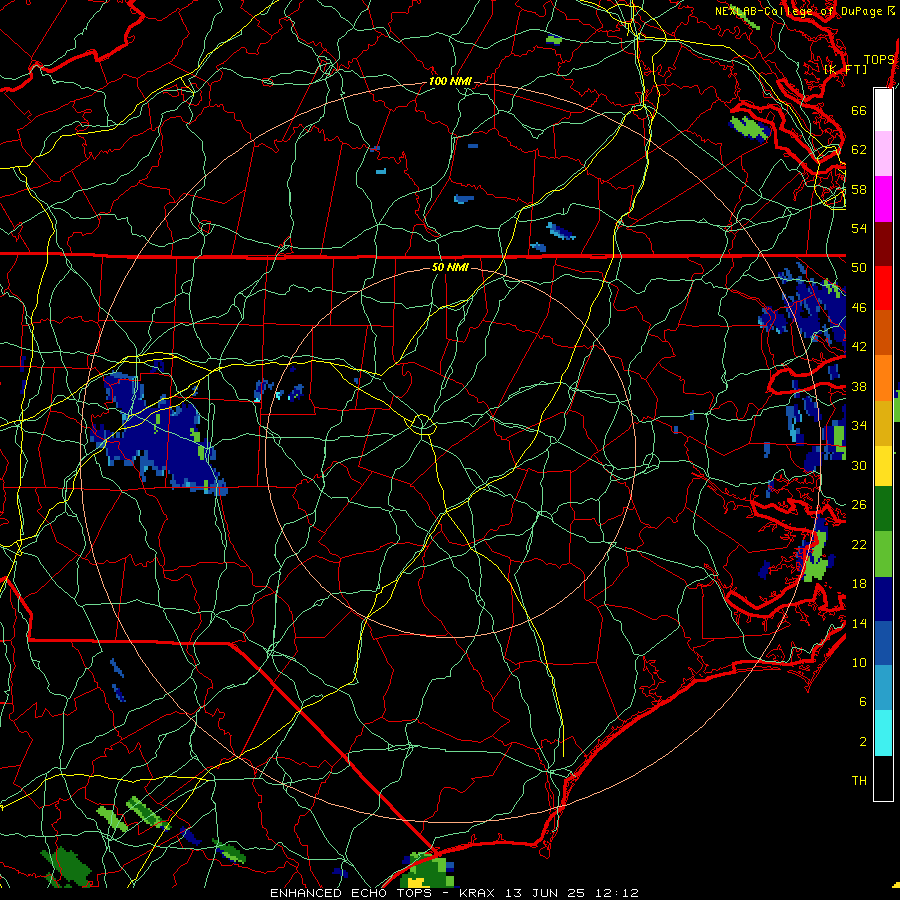Click the light green legend swatch

pyautogui.click(x=883, y=554)
